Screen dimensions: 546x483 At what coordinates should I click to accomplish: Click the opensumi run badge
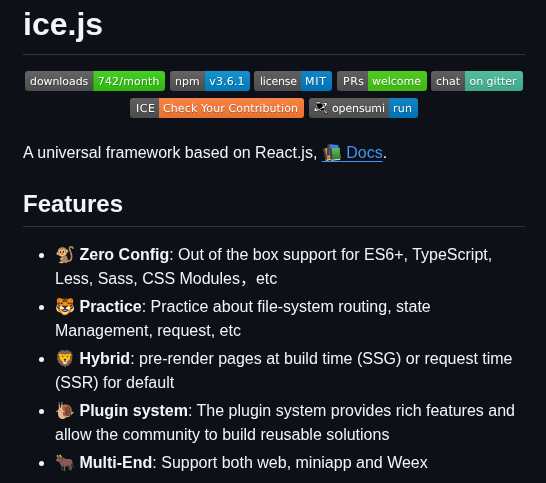tap(363, 108)
